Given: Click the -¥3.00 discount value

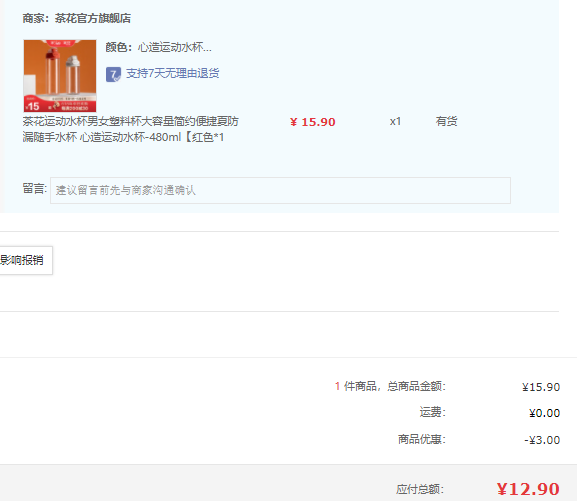Looking at the screenshot, I should (542, 440).
